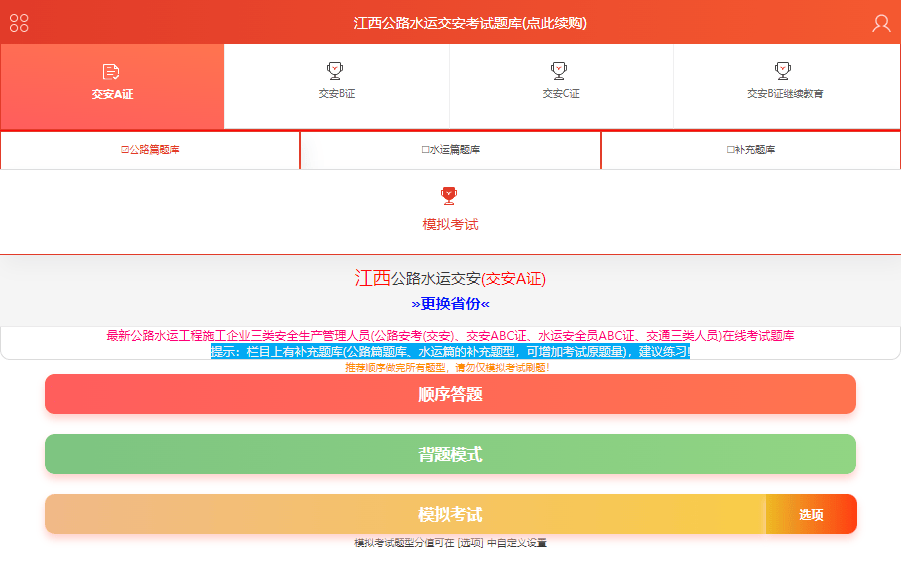
Task: Switch to the 交安B证继续教育 tab
Action: click(786, 87)
